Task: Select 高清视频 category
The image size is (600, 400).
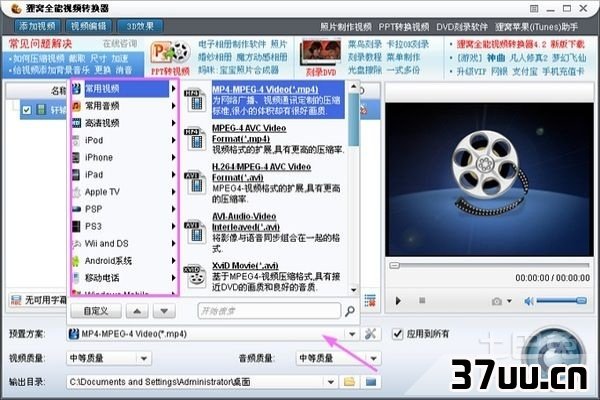Action: pos(120,123)
